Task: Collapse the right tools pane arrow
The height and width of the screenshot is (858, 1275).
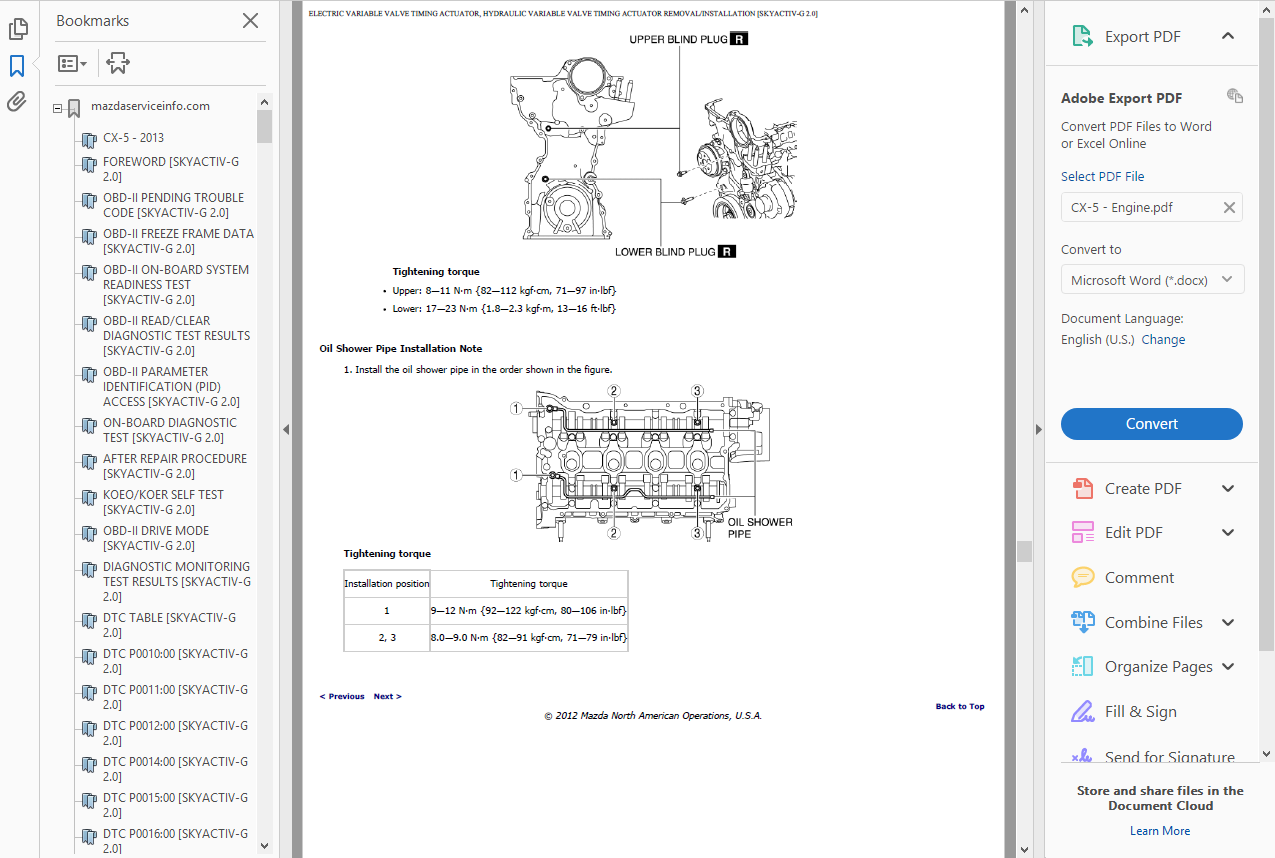Action: 1038,429
